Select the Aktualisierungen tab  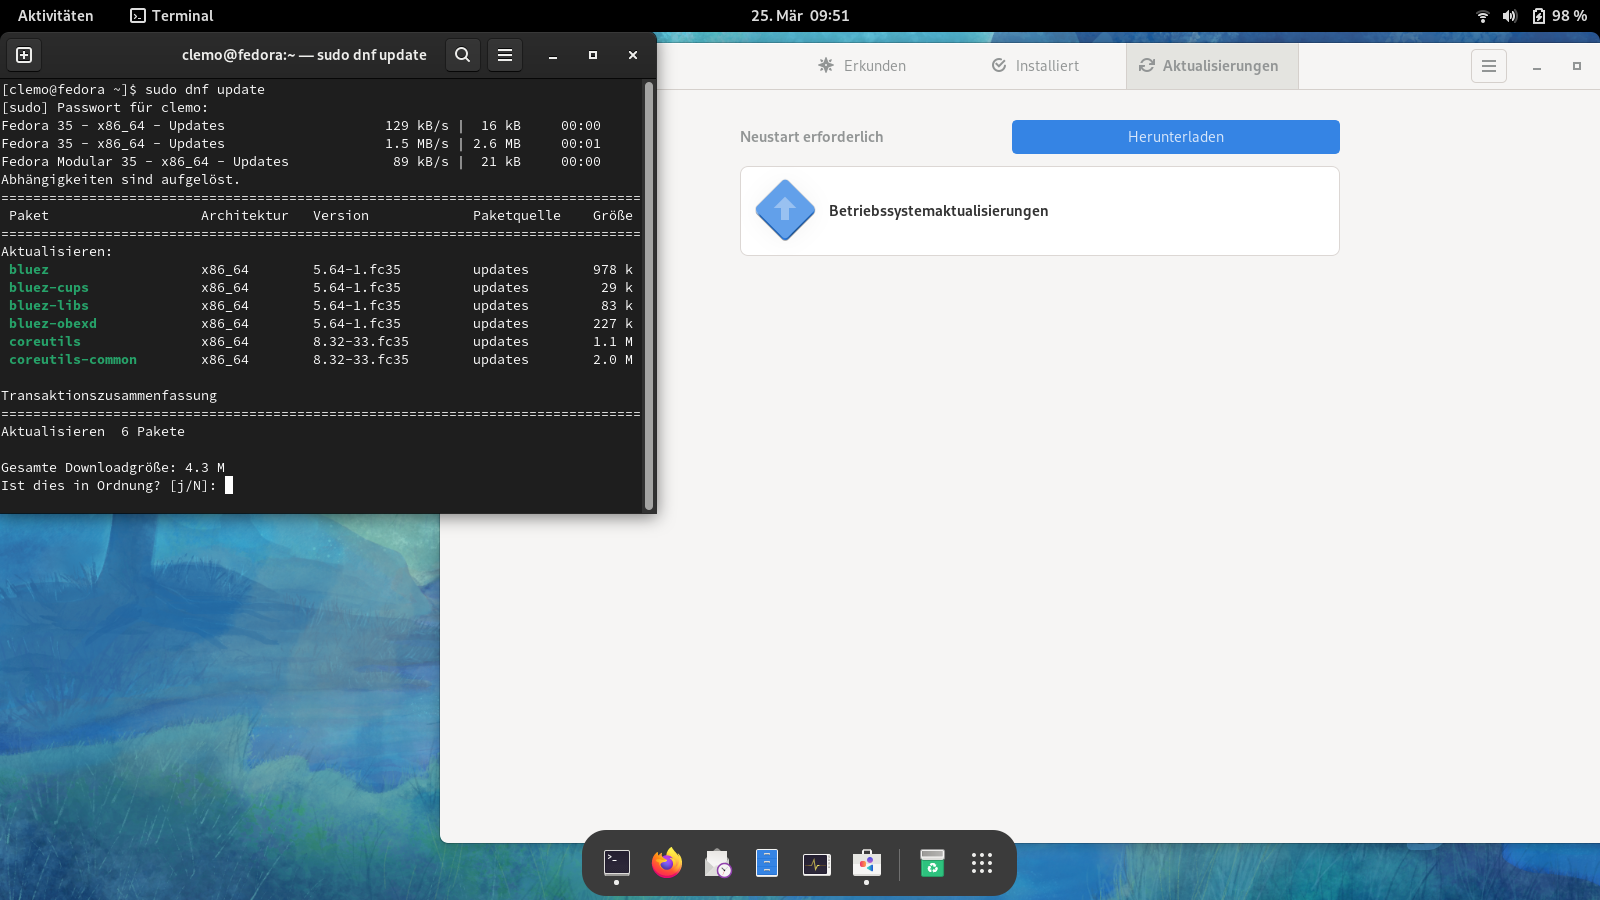(1212, 66)
